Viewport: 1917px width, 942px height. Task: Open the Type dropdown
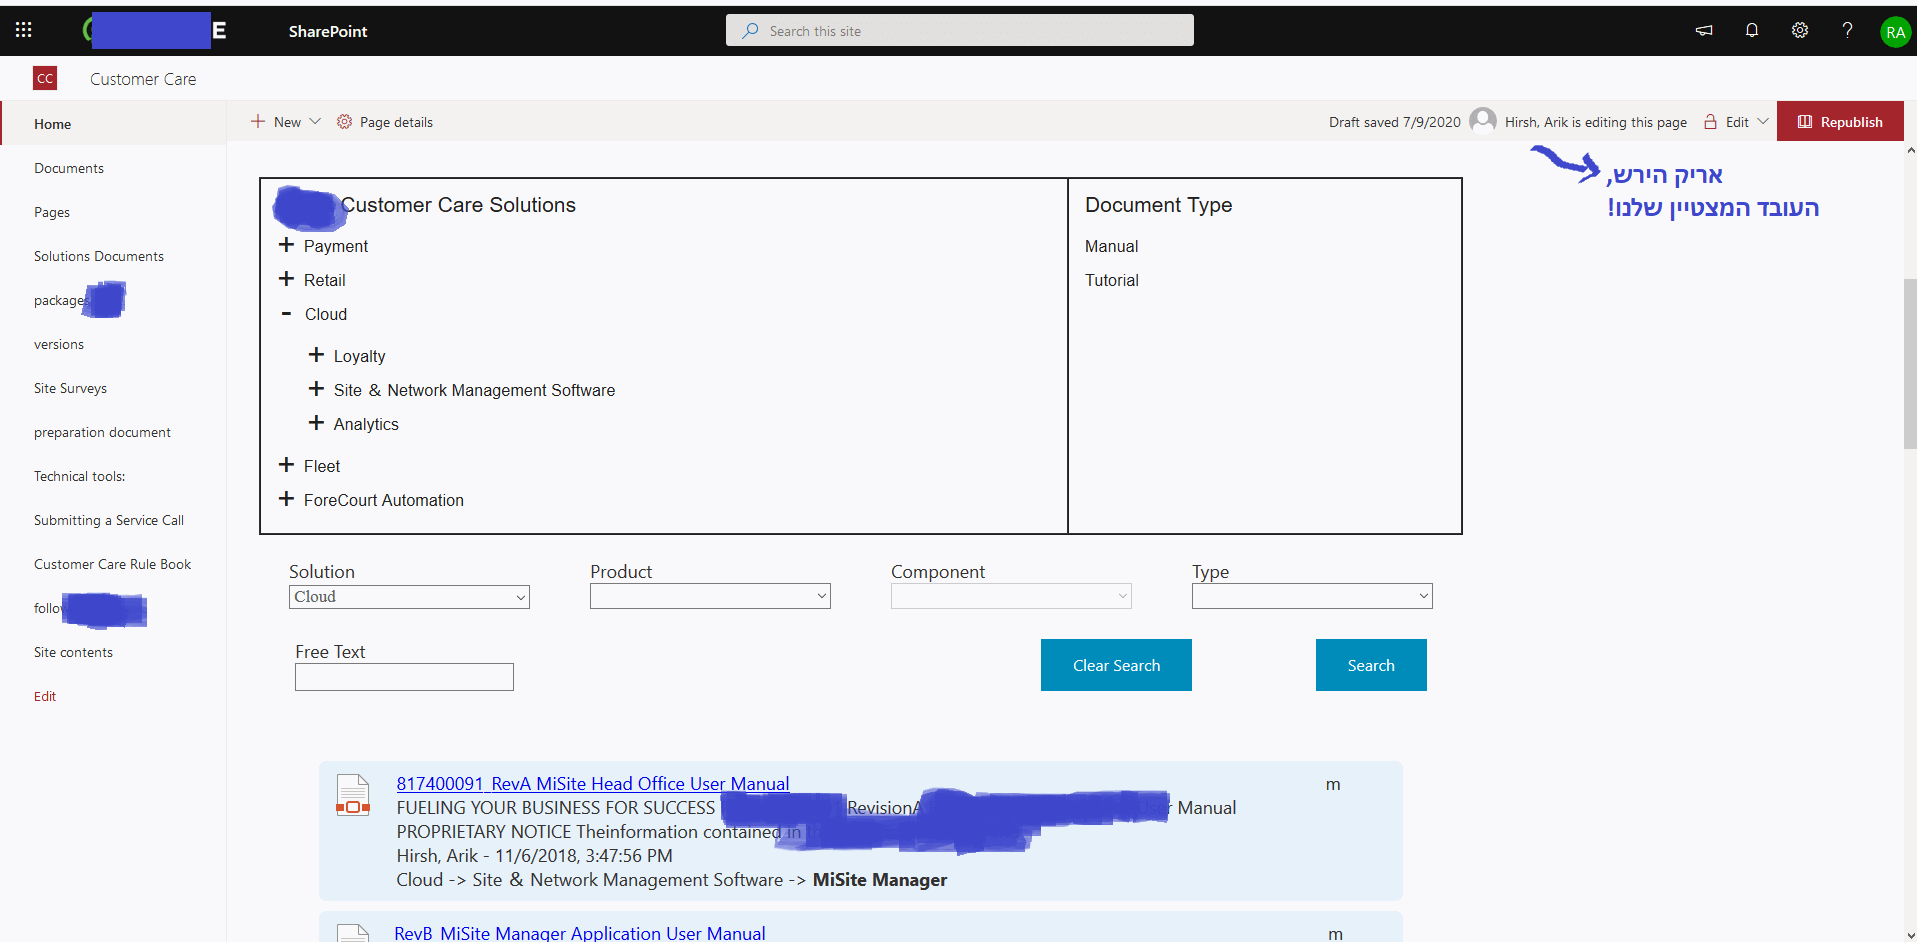tap(1312, 596)
